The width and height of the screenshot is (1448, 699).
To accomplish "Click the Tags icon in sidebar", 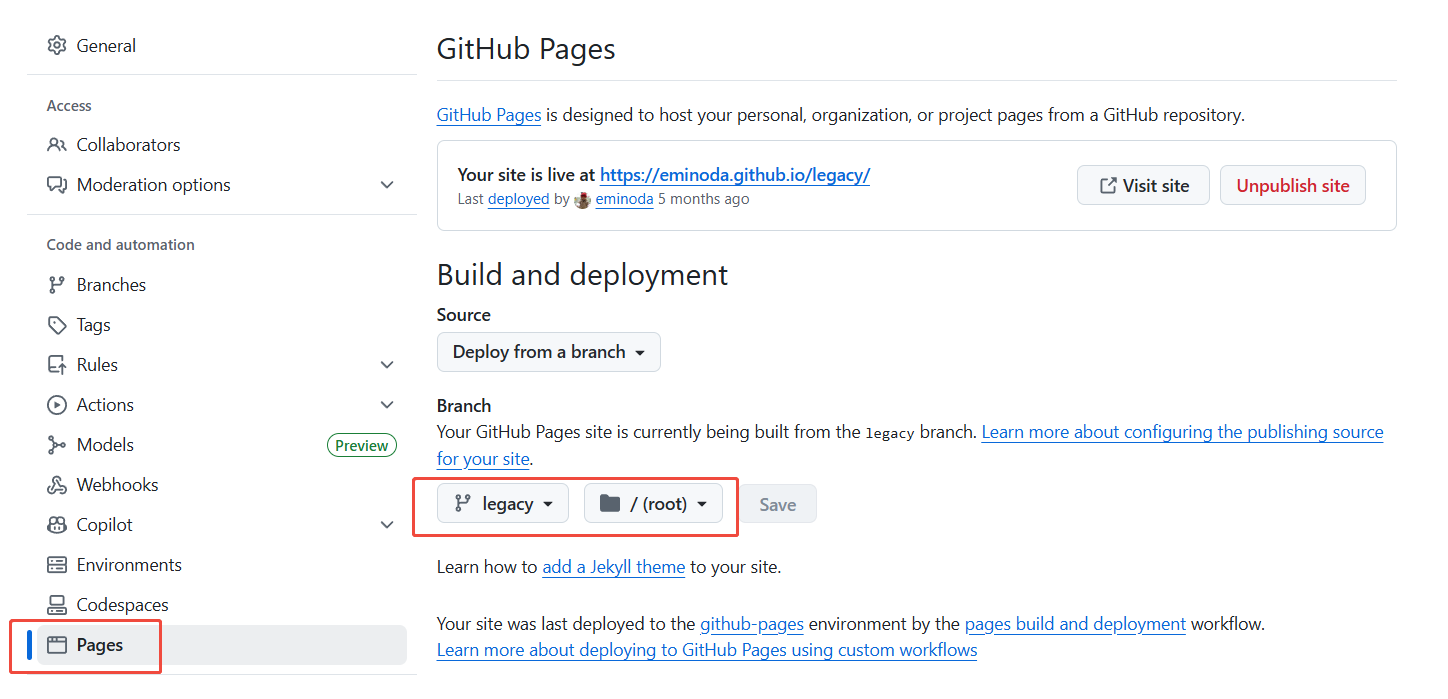I will point(57,325).
